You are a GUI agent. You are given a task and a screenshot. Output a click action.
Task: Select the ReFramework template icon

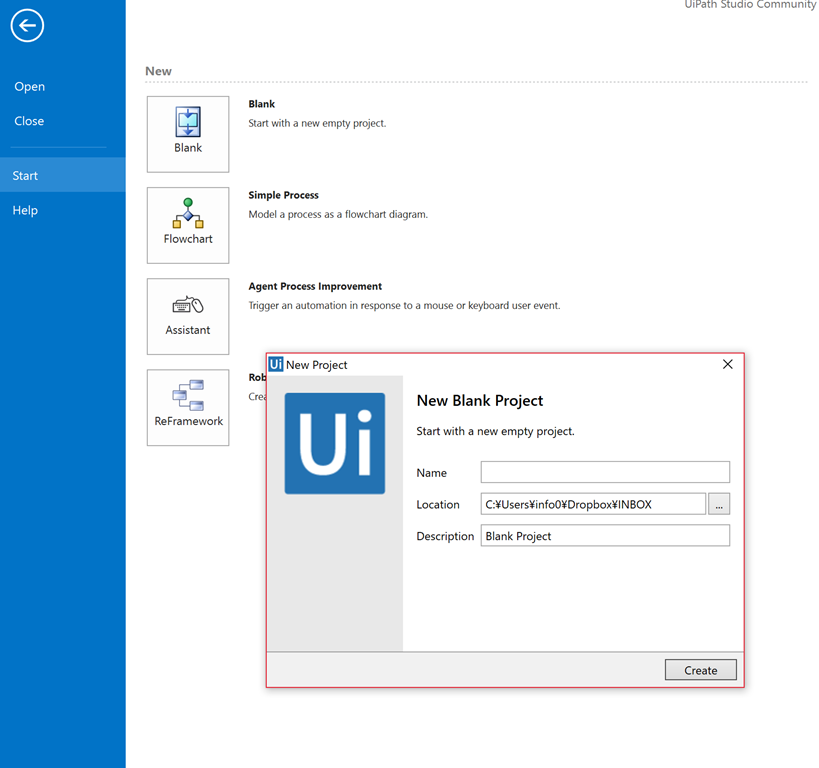point(188,408)
